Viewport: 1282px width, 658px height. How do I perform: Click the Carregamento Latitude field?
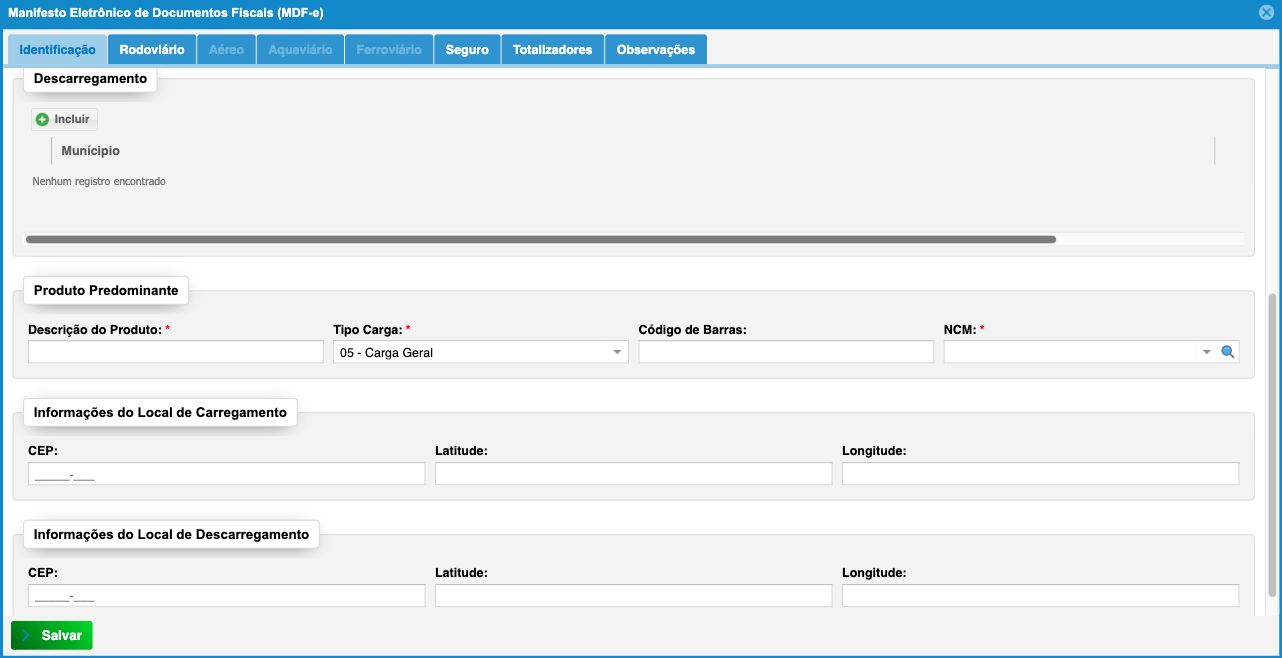(x=633, y=474)
